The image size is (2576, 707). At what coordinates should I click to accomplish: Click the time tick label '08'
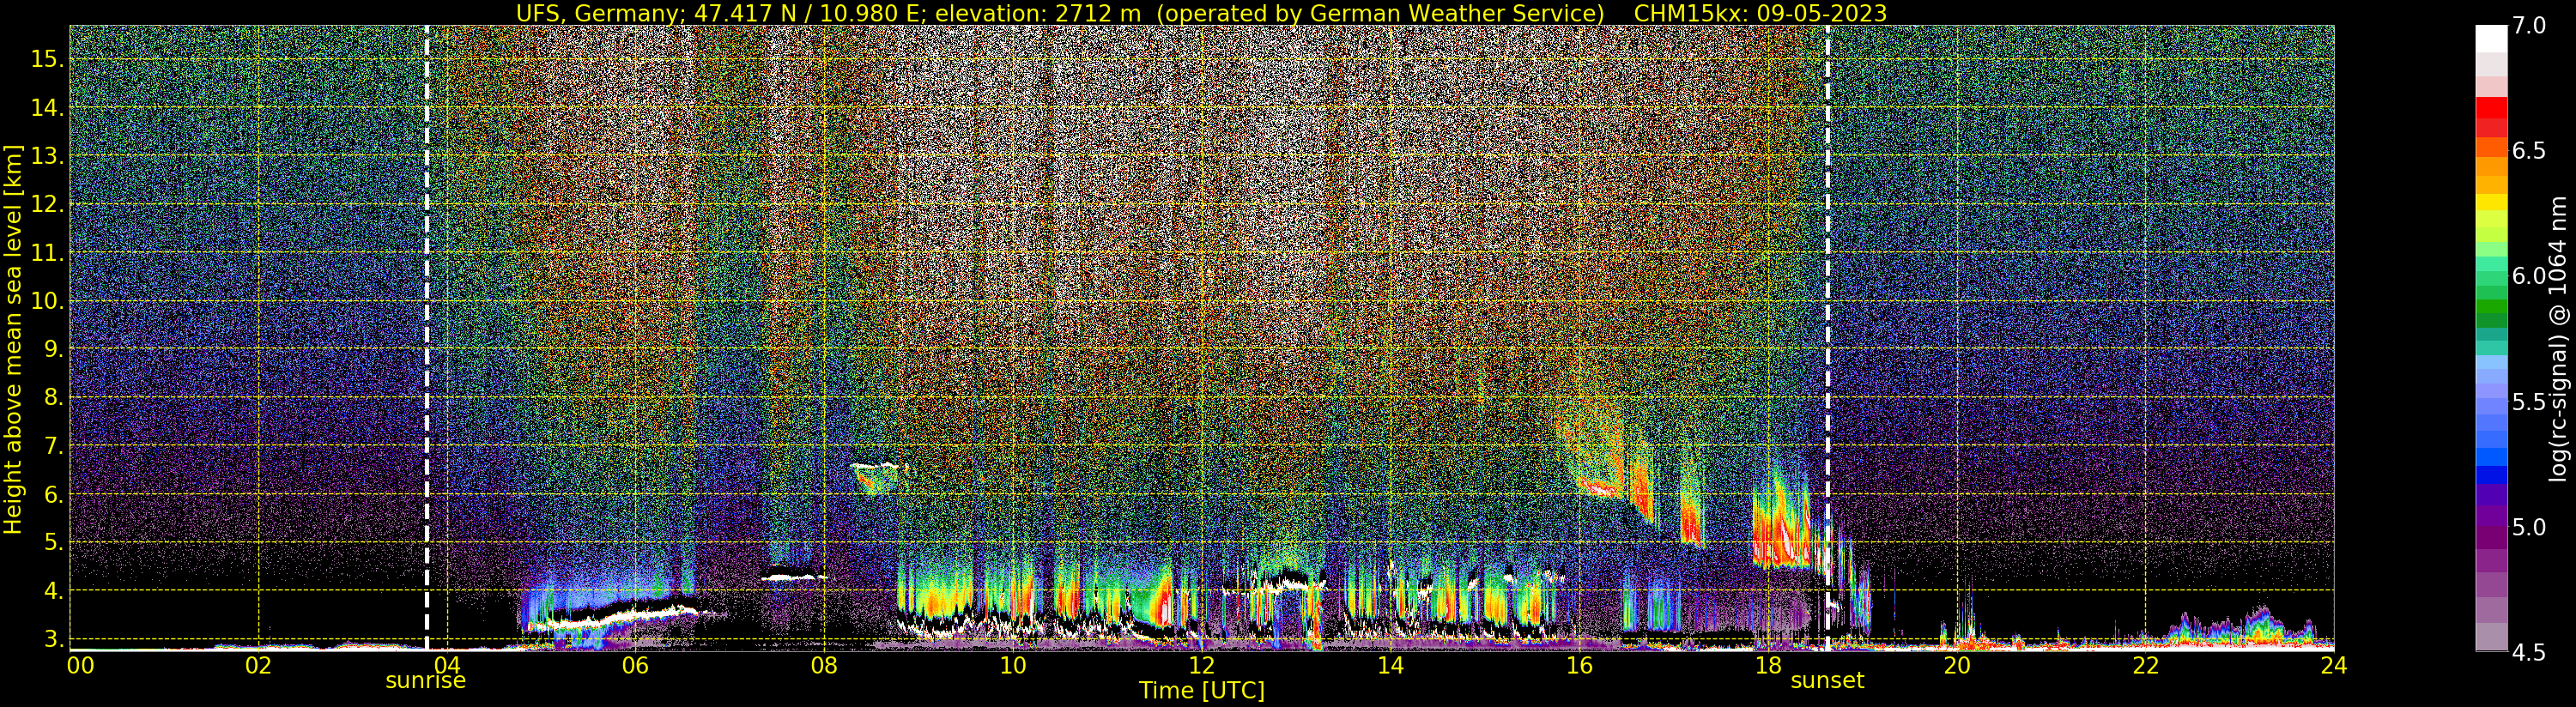(x=824, y=666)
